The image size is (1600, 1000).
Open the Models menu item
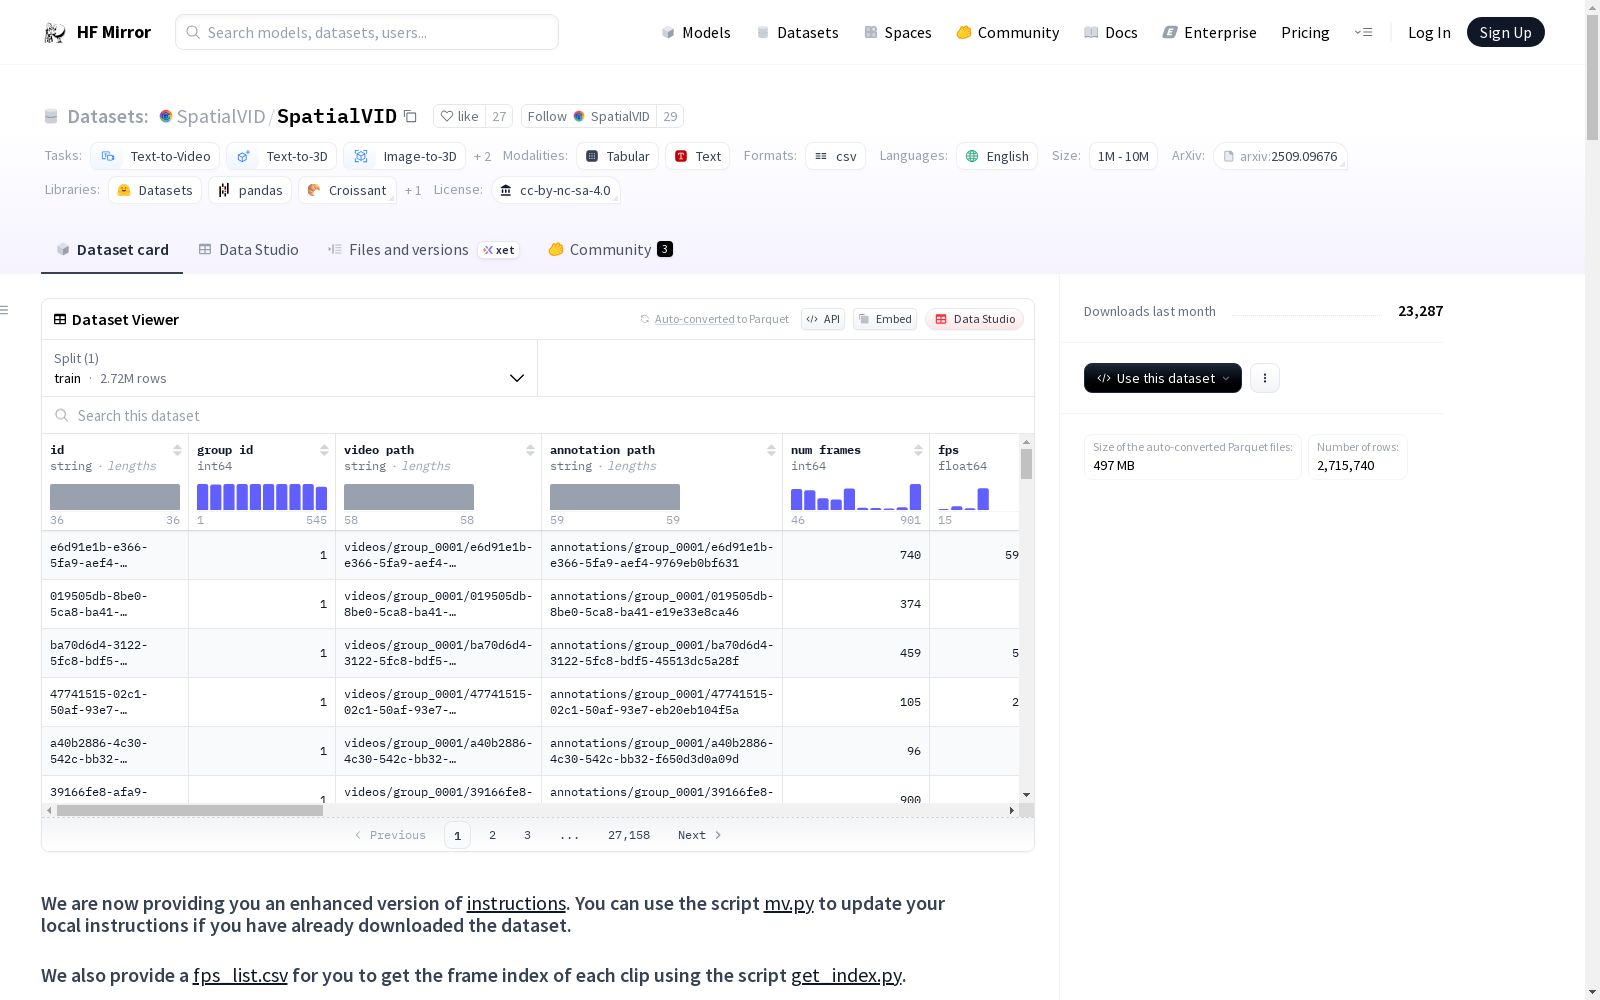click(696, 32)
